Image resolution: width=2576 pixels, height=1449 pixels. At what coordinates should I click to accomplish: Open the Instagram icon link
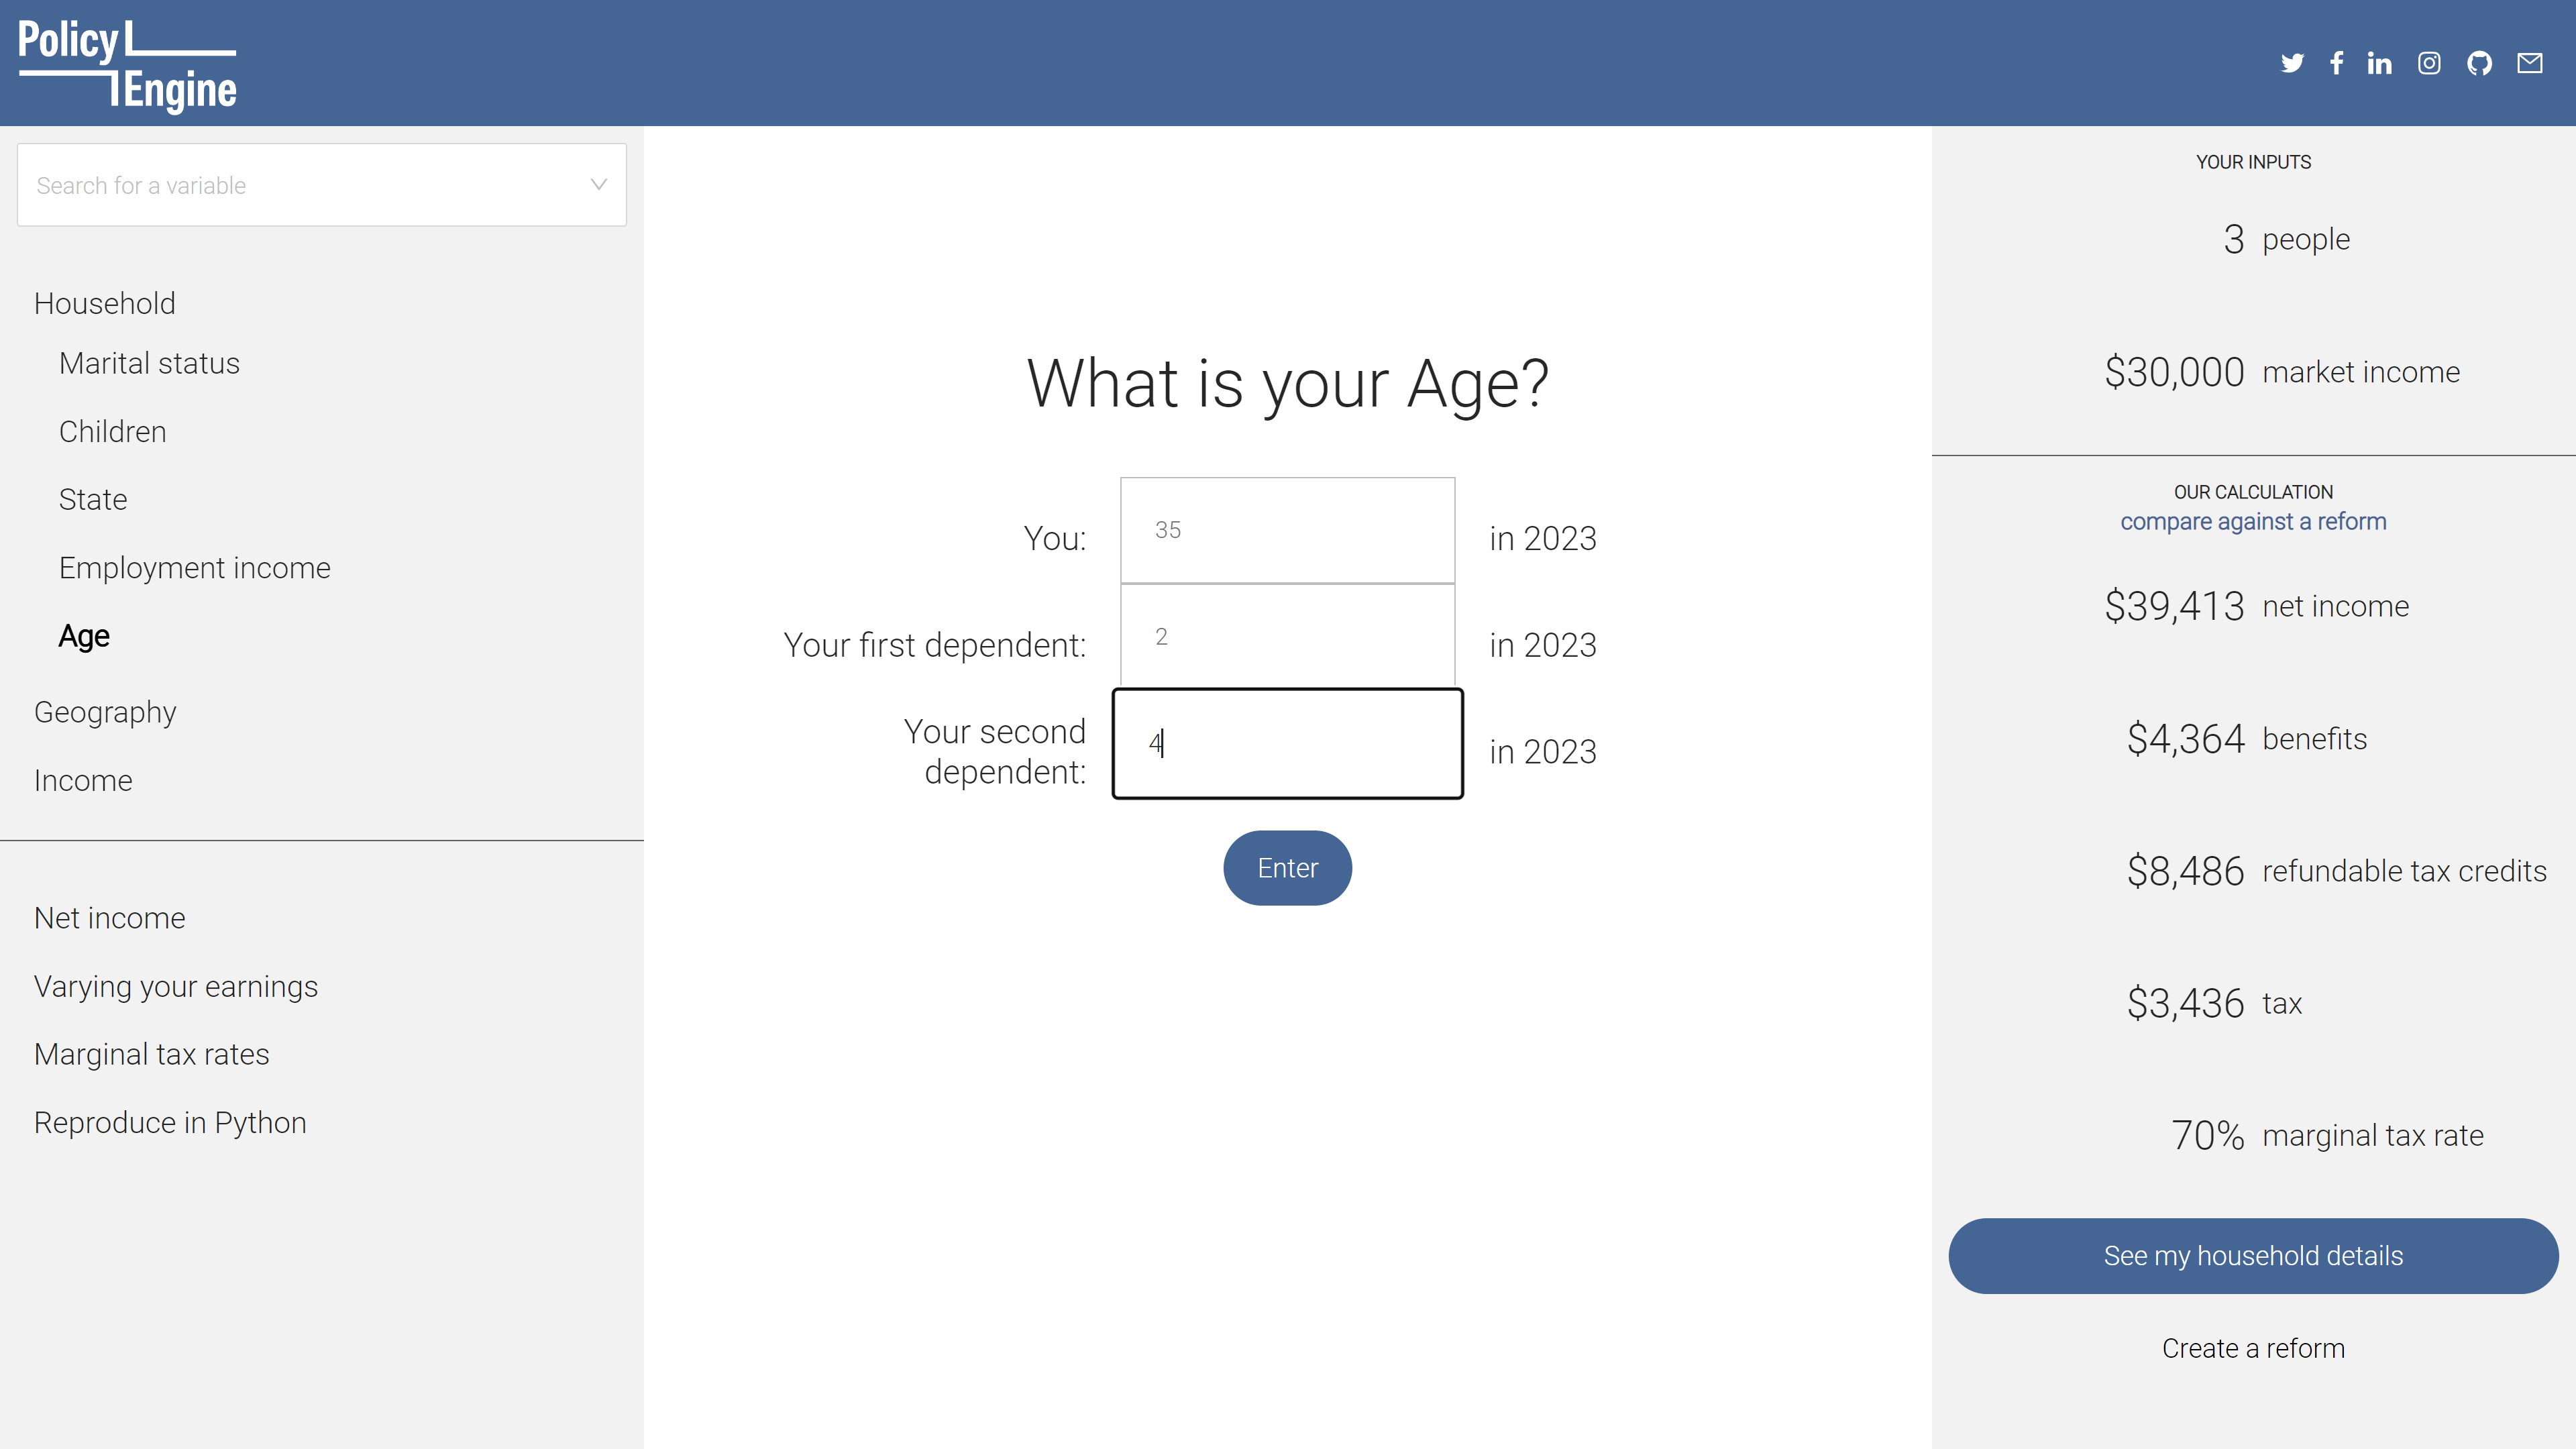coord(2429,63)
